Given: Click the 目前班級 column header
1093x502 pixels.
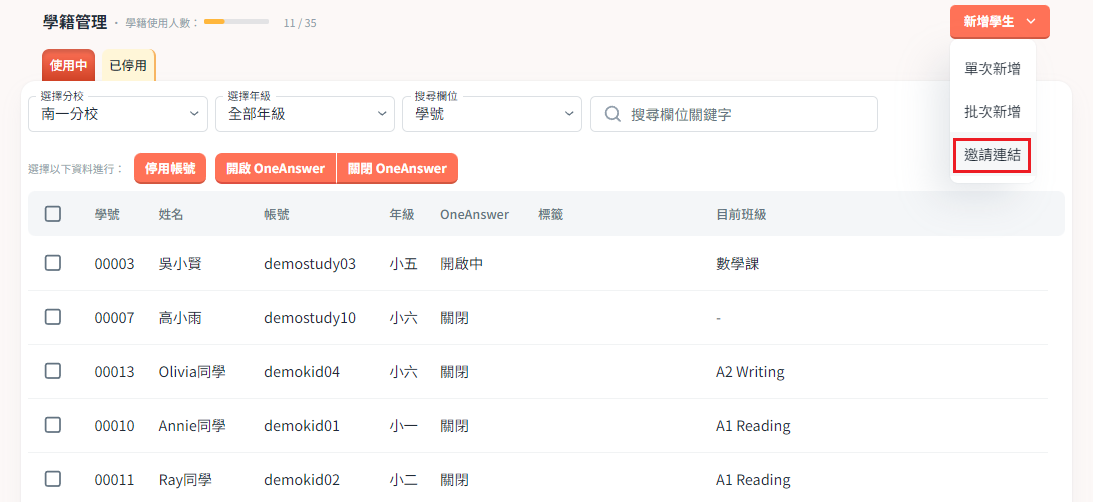Looking at the screenshot, I should coord(741,215).
